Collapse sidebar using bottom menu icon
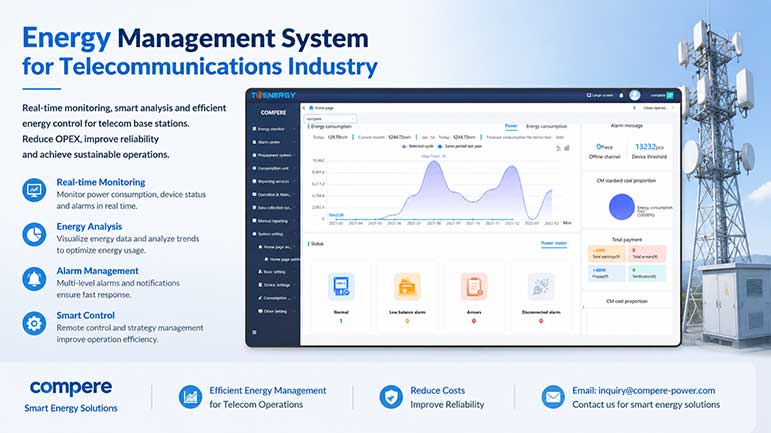 [254, 332]
